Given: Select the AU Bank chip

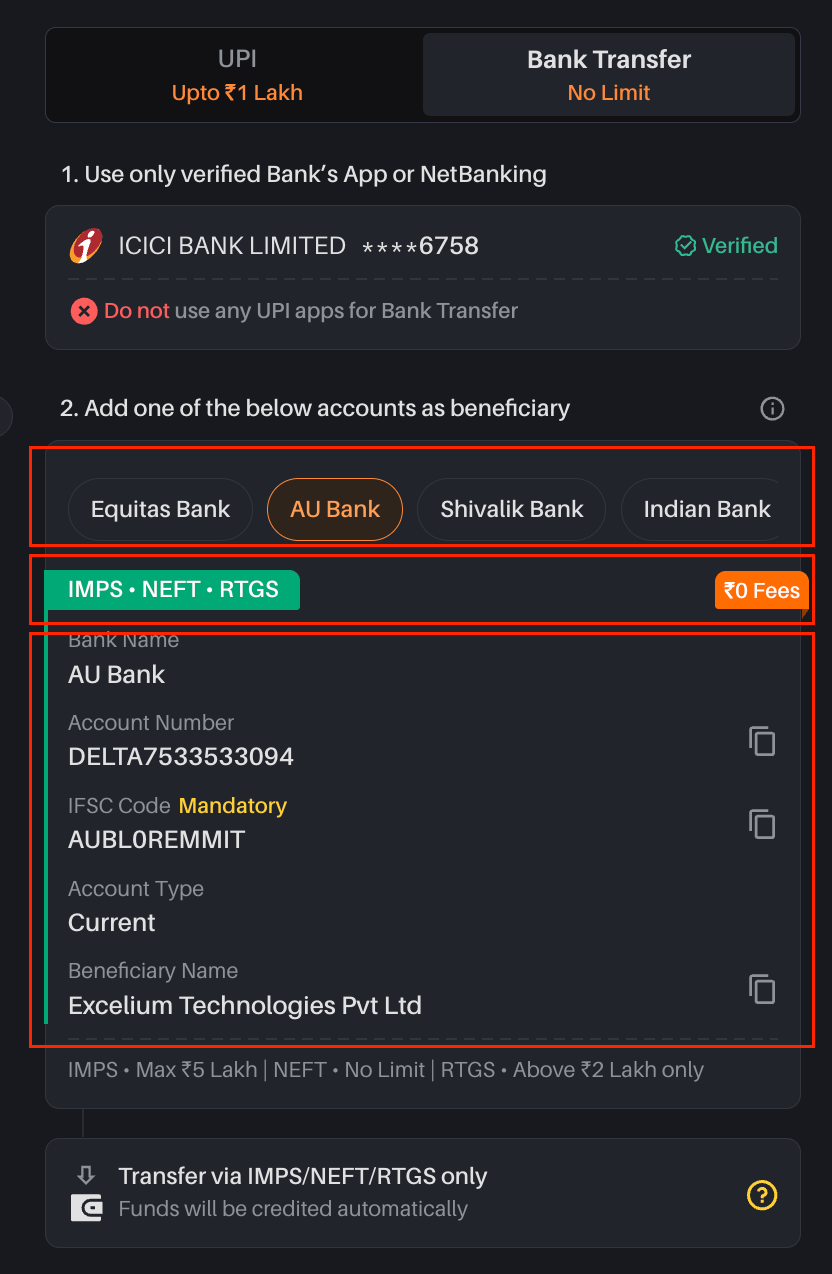Looking at the screenshot, I should click(335, 509).
